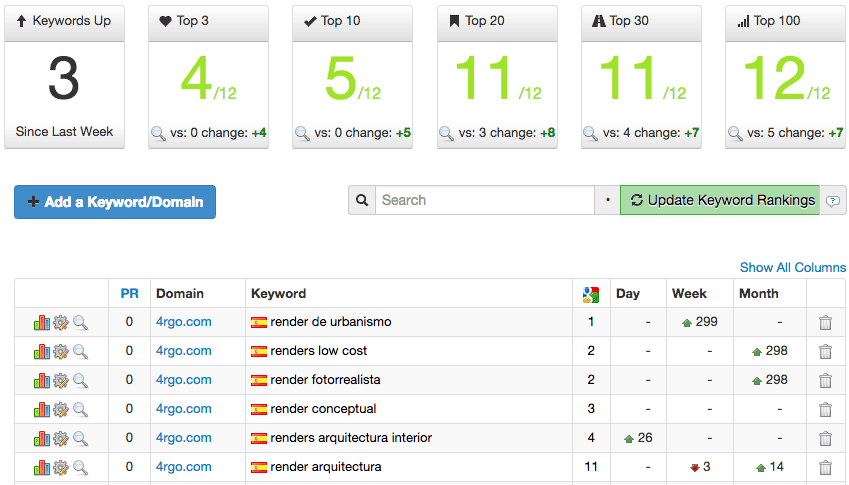Image resolution: width=849 pixels, height=485 pixels.
Task: Click the Top 30 card magnifier icon
Action: (x=590, y=133)
